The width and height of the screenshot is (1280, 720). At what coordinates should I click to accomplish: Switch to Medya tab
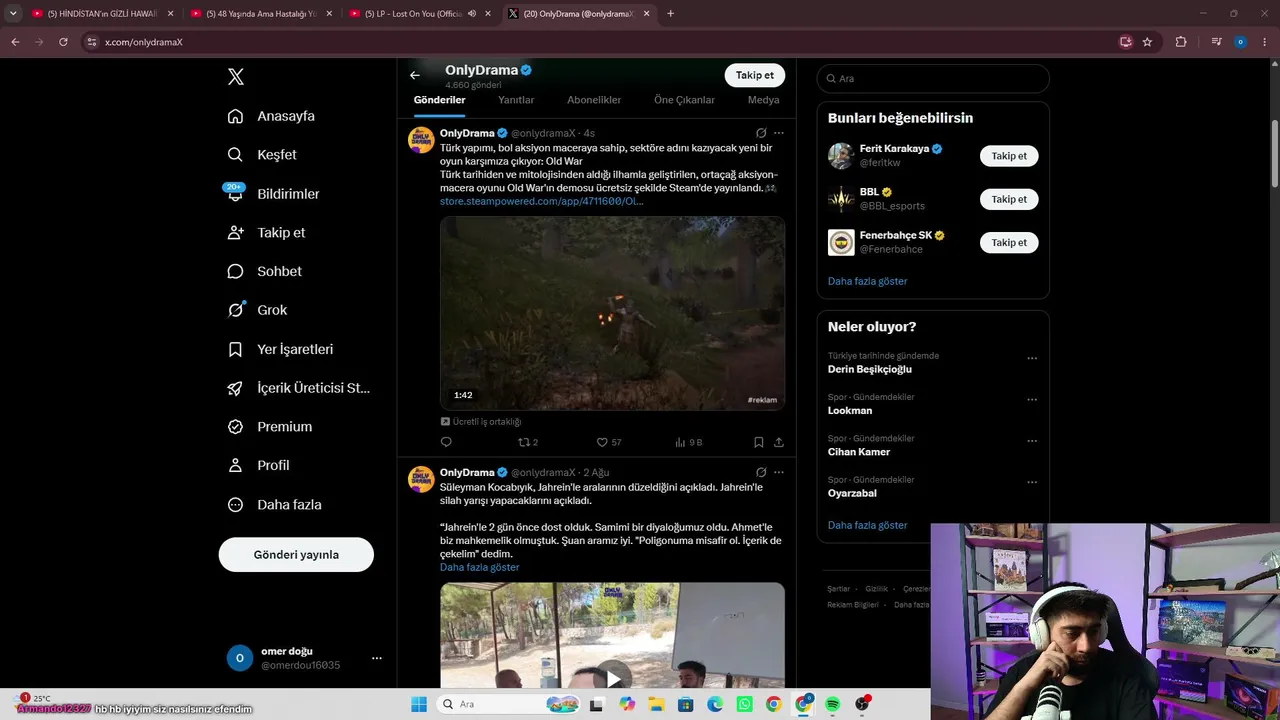[763, 100]
